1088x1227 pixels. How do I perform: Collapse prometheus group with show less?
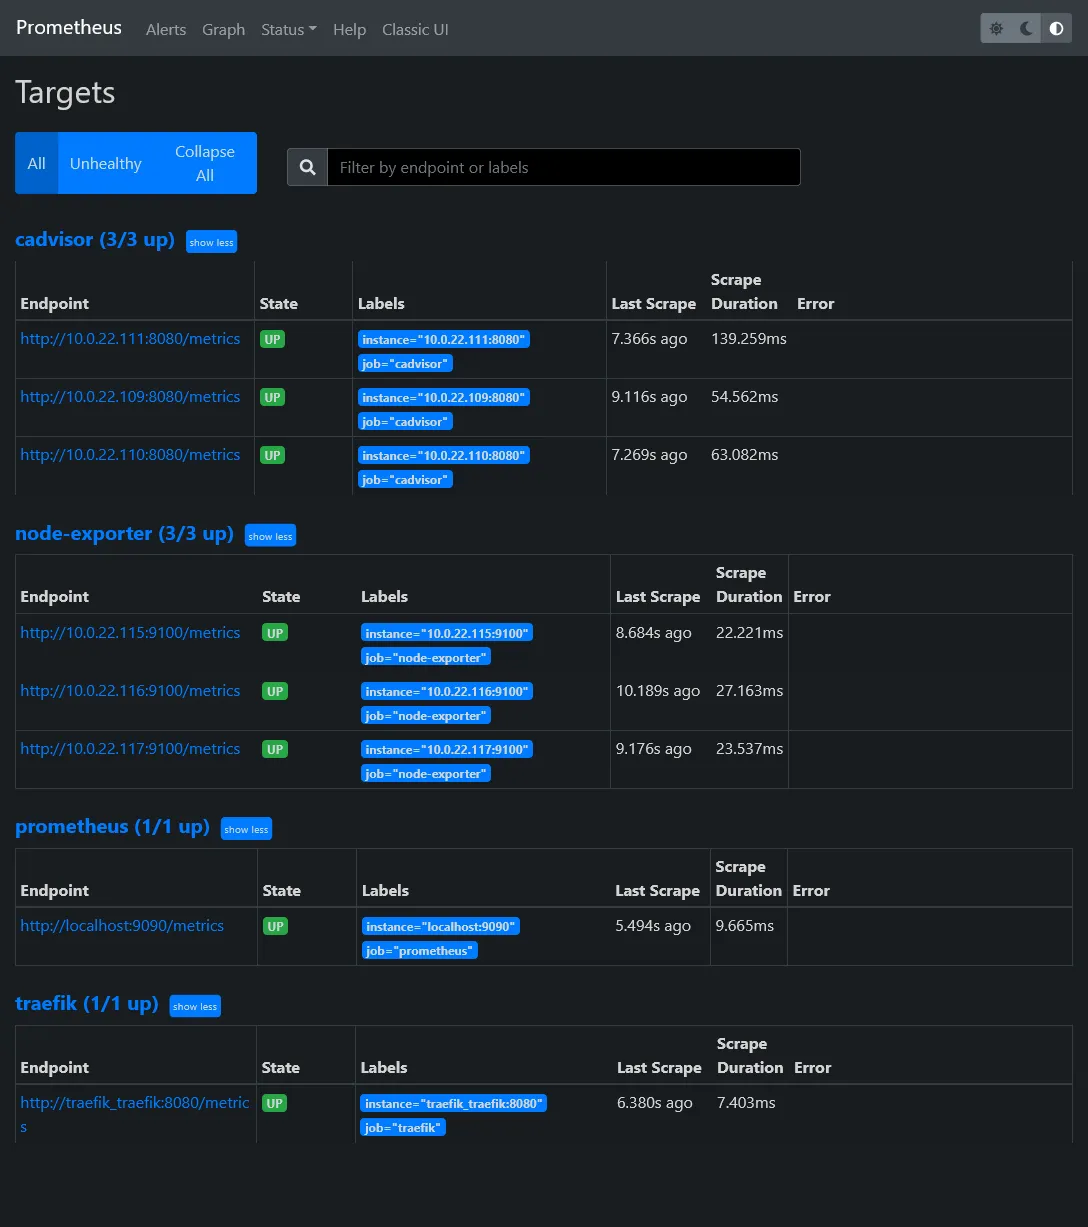[246, 829]
